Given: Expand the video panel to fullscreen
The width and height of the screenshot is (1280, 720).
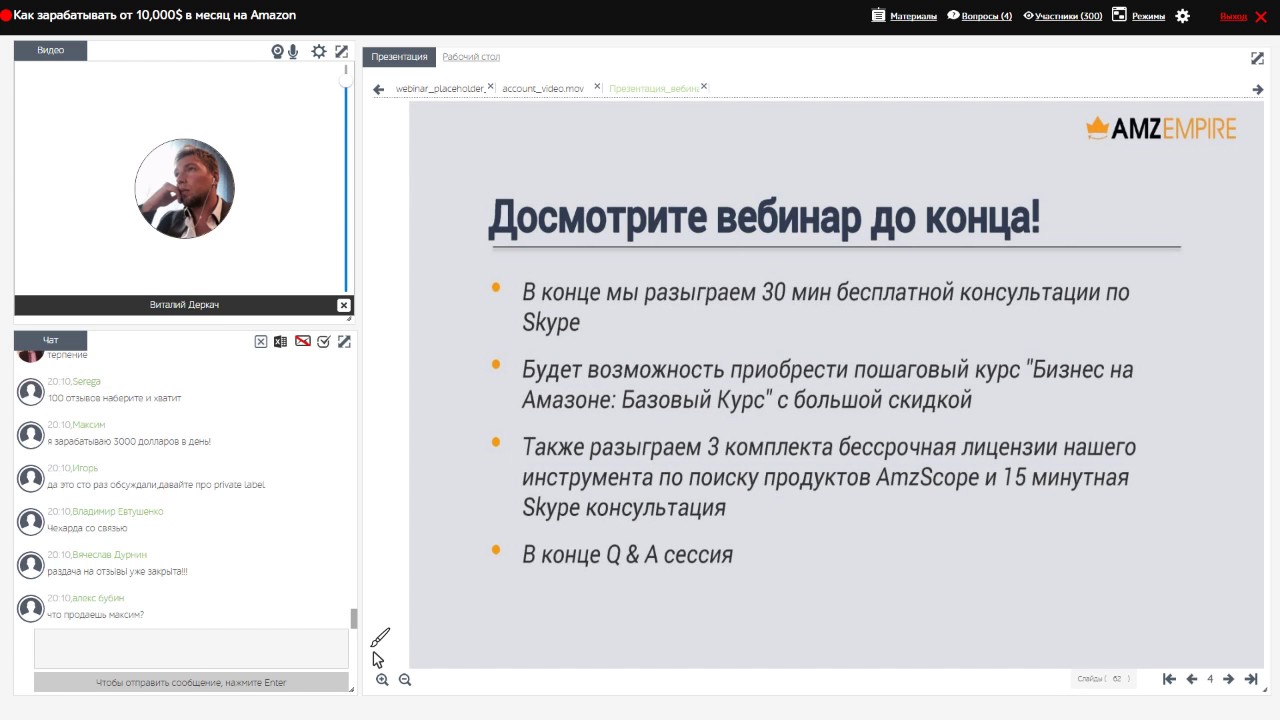Looking at the screenshot, I should pyautogui.click(x=342, y=52).
